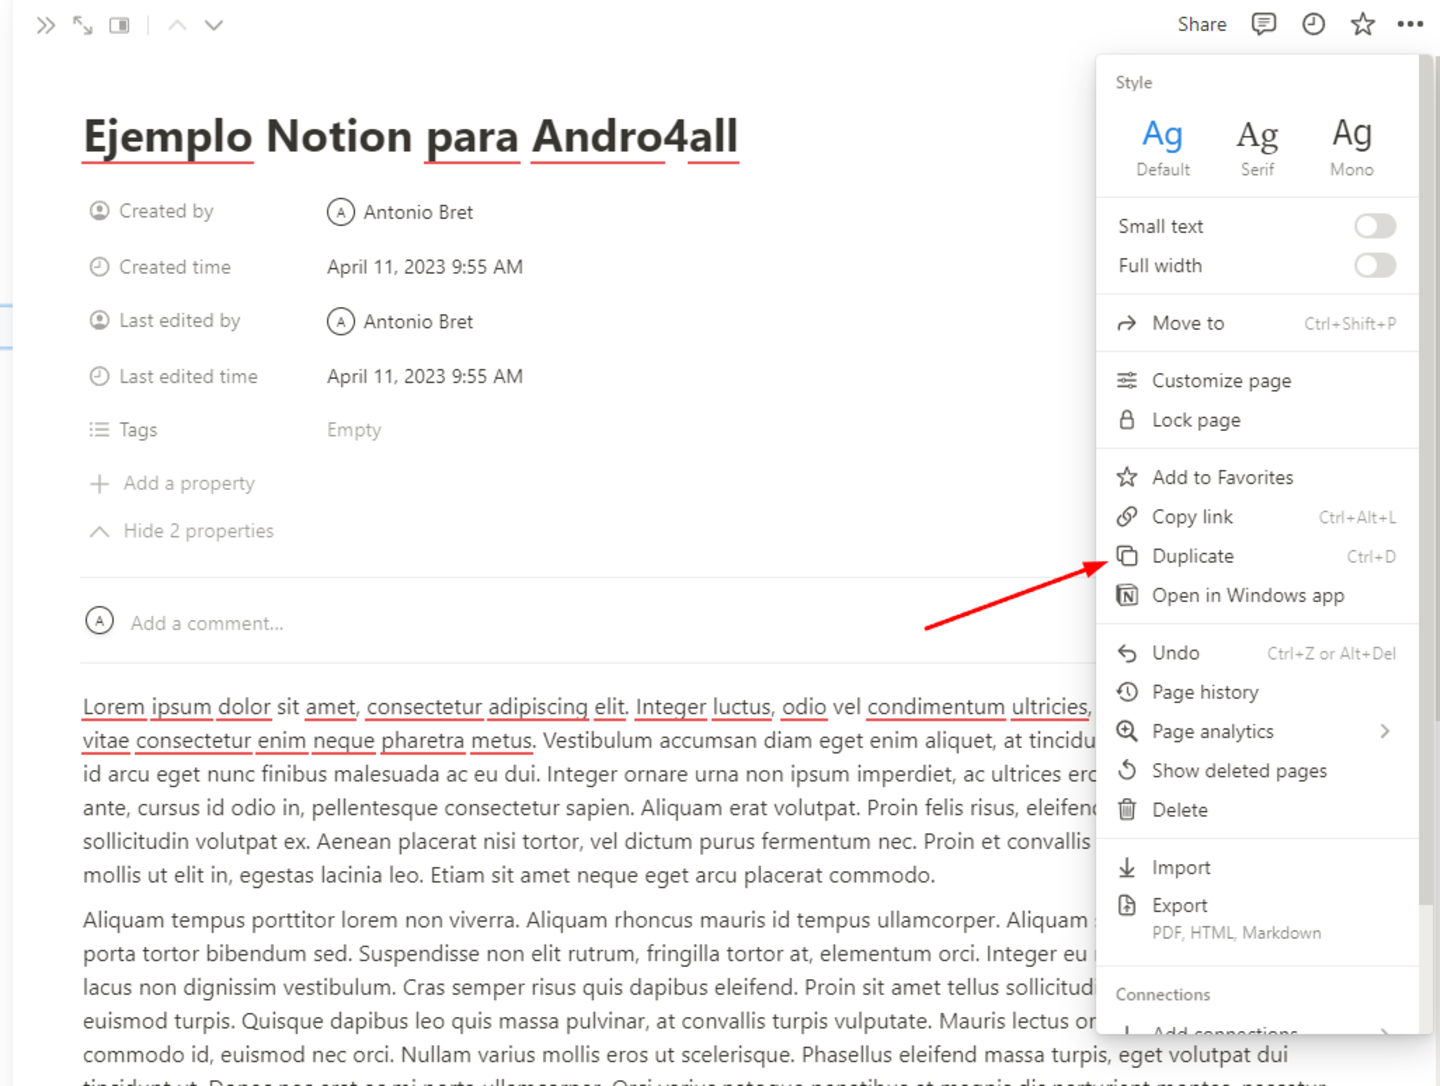Viewport: 1440px width, 1086px height.
Task: Choose Export PDF, HTML, Markdown
Action: [x=1257, y=918]
